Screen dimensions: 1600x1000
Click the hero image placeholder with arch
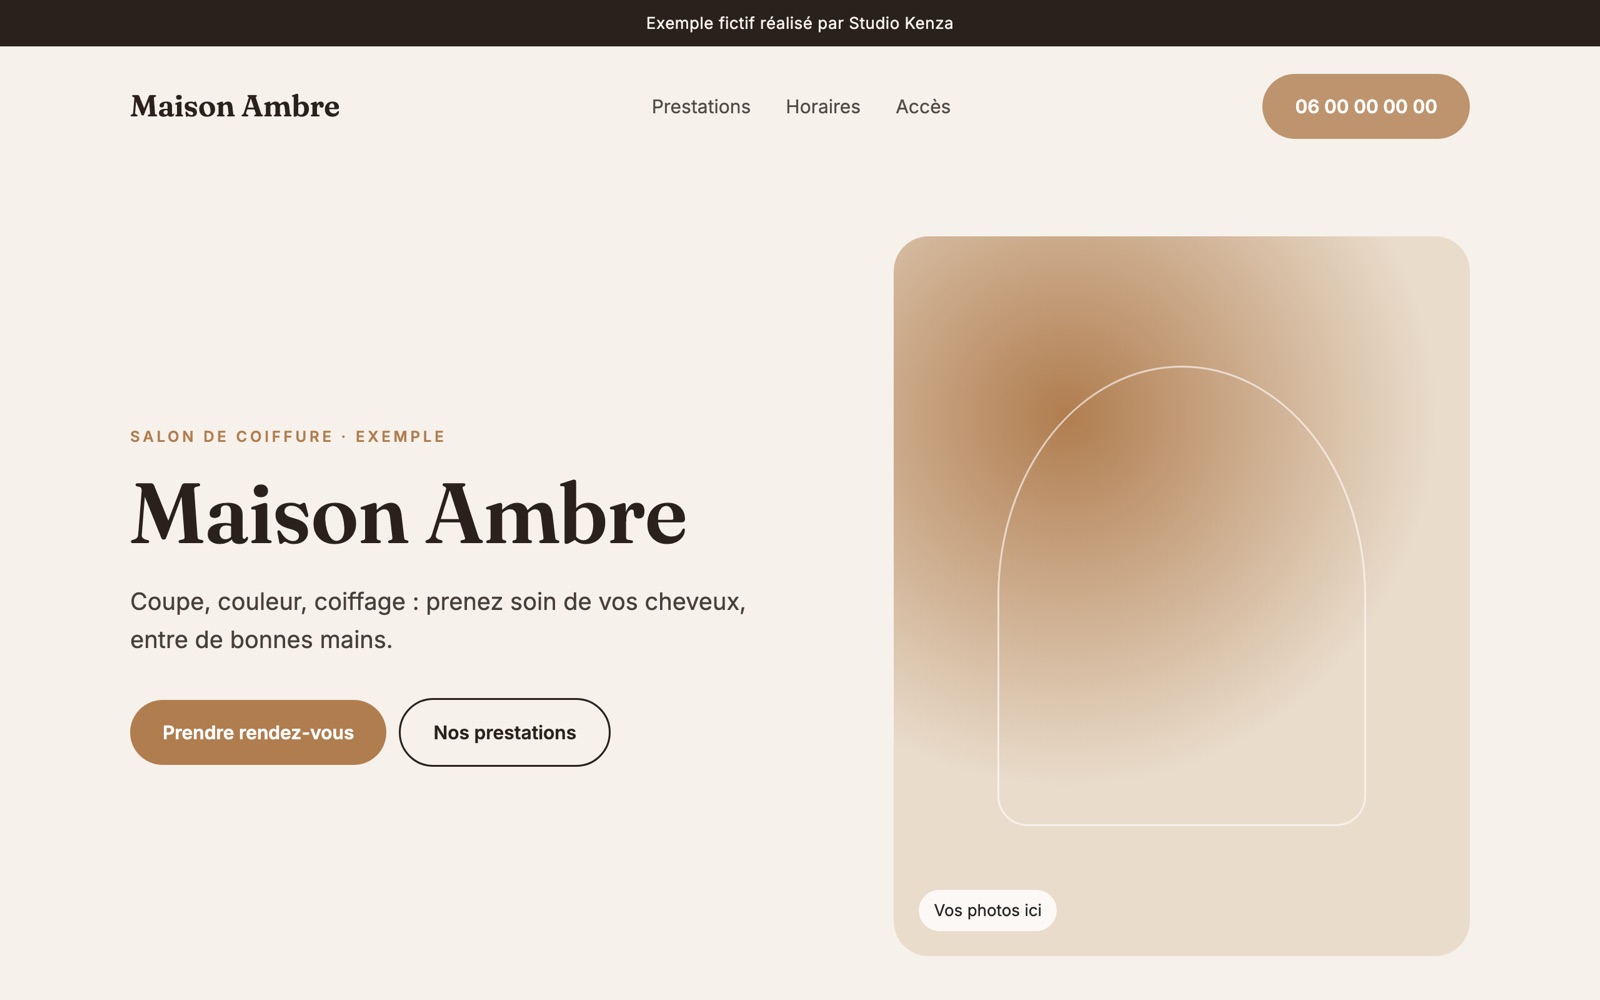click(x=1181, y=596)
